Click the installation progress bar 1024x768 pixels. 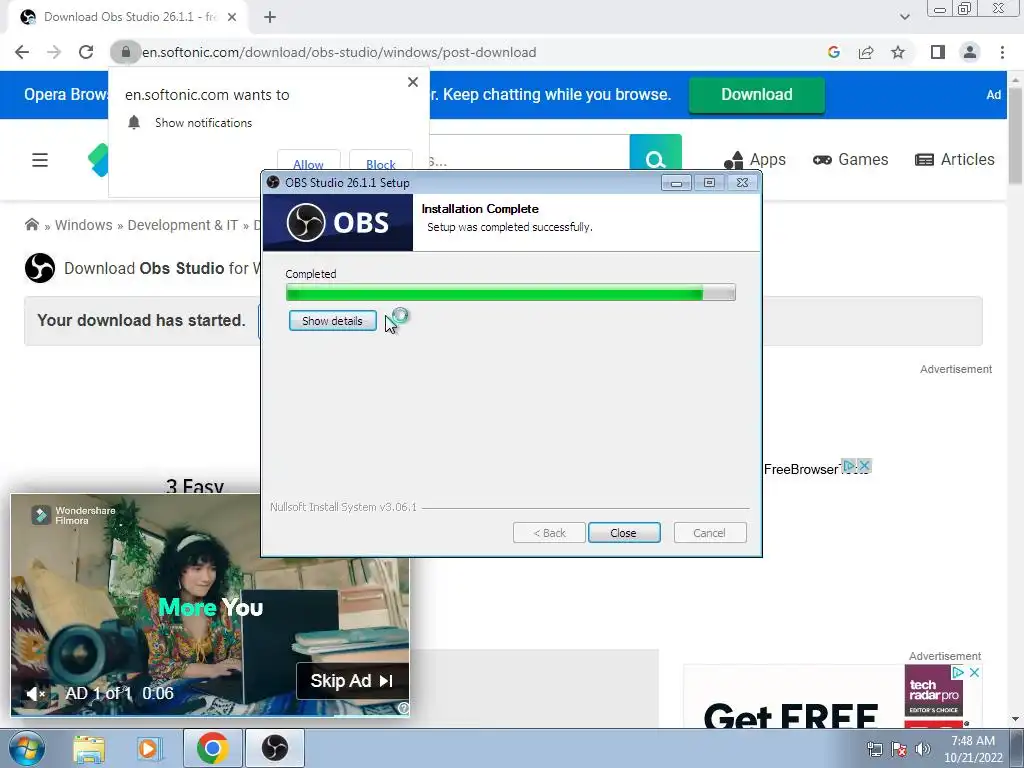(x=511, y=292)
